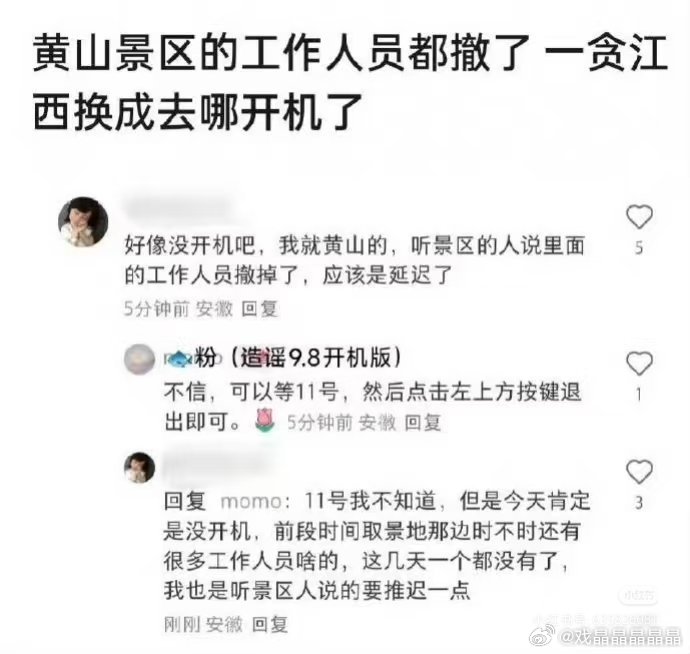Click the Weibo logo in the watermark
Screen dimensions: 690x654
544,635
